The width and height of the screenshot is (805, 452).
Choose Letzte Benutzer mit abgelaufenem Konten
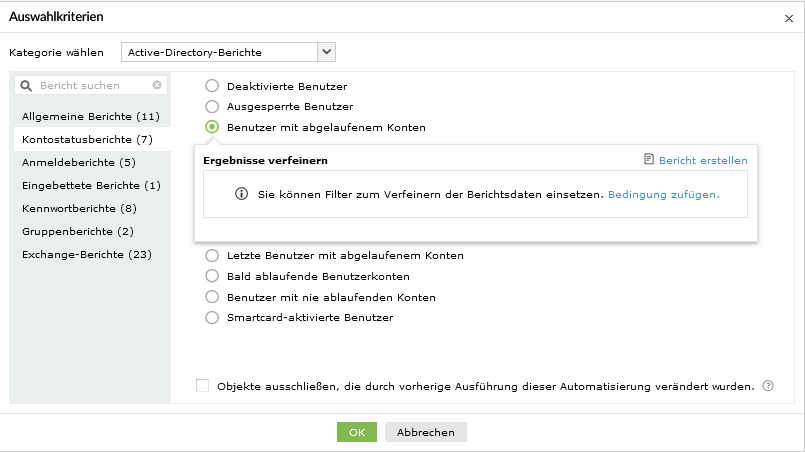pyautogui.click(x=212, y=255)
